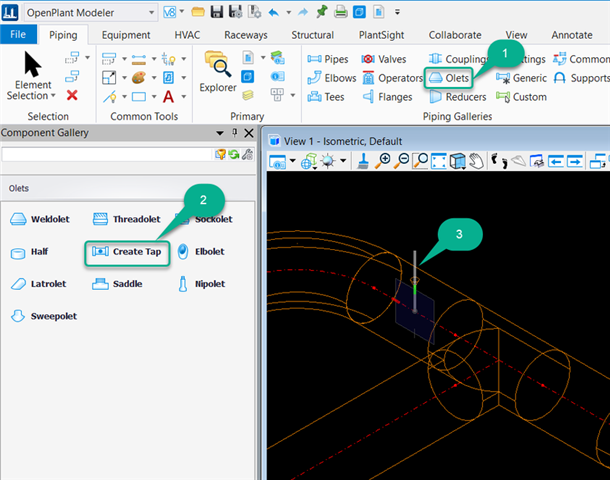This screenshot has width=610, height=480.
Task: Expand the OpenPlant Modeler workflow dropdown
Action: 150,12
